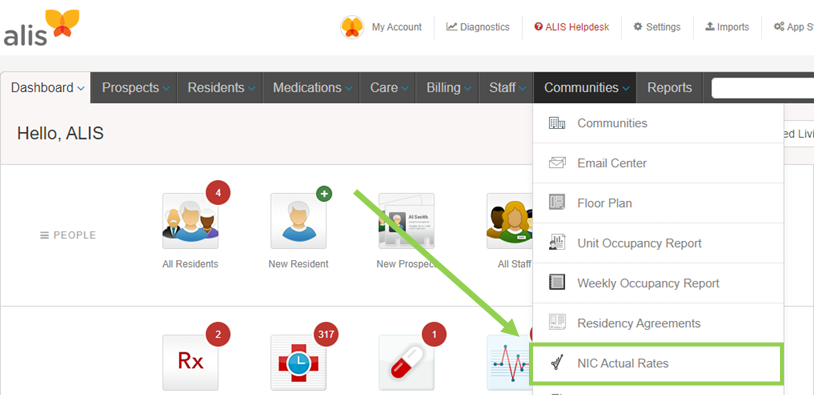Screen dimensions: 814x396
Task: Click the badge showing 4 on All Residents
Action: (x=218, y=193)
